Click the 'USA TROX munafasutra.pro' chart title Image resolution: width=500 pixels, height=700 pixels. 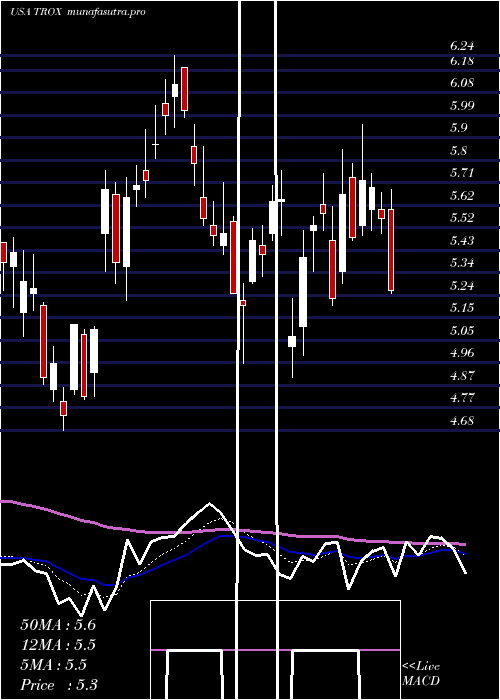coord(78,12)
